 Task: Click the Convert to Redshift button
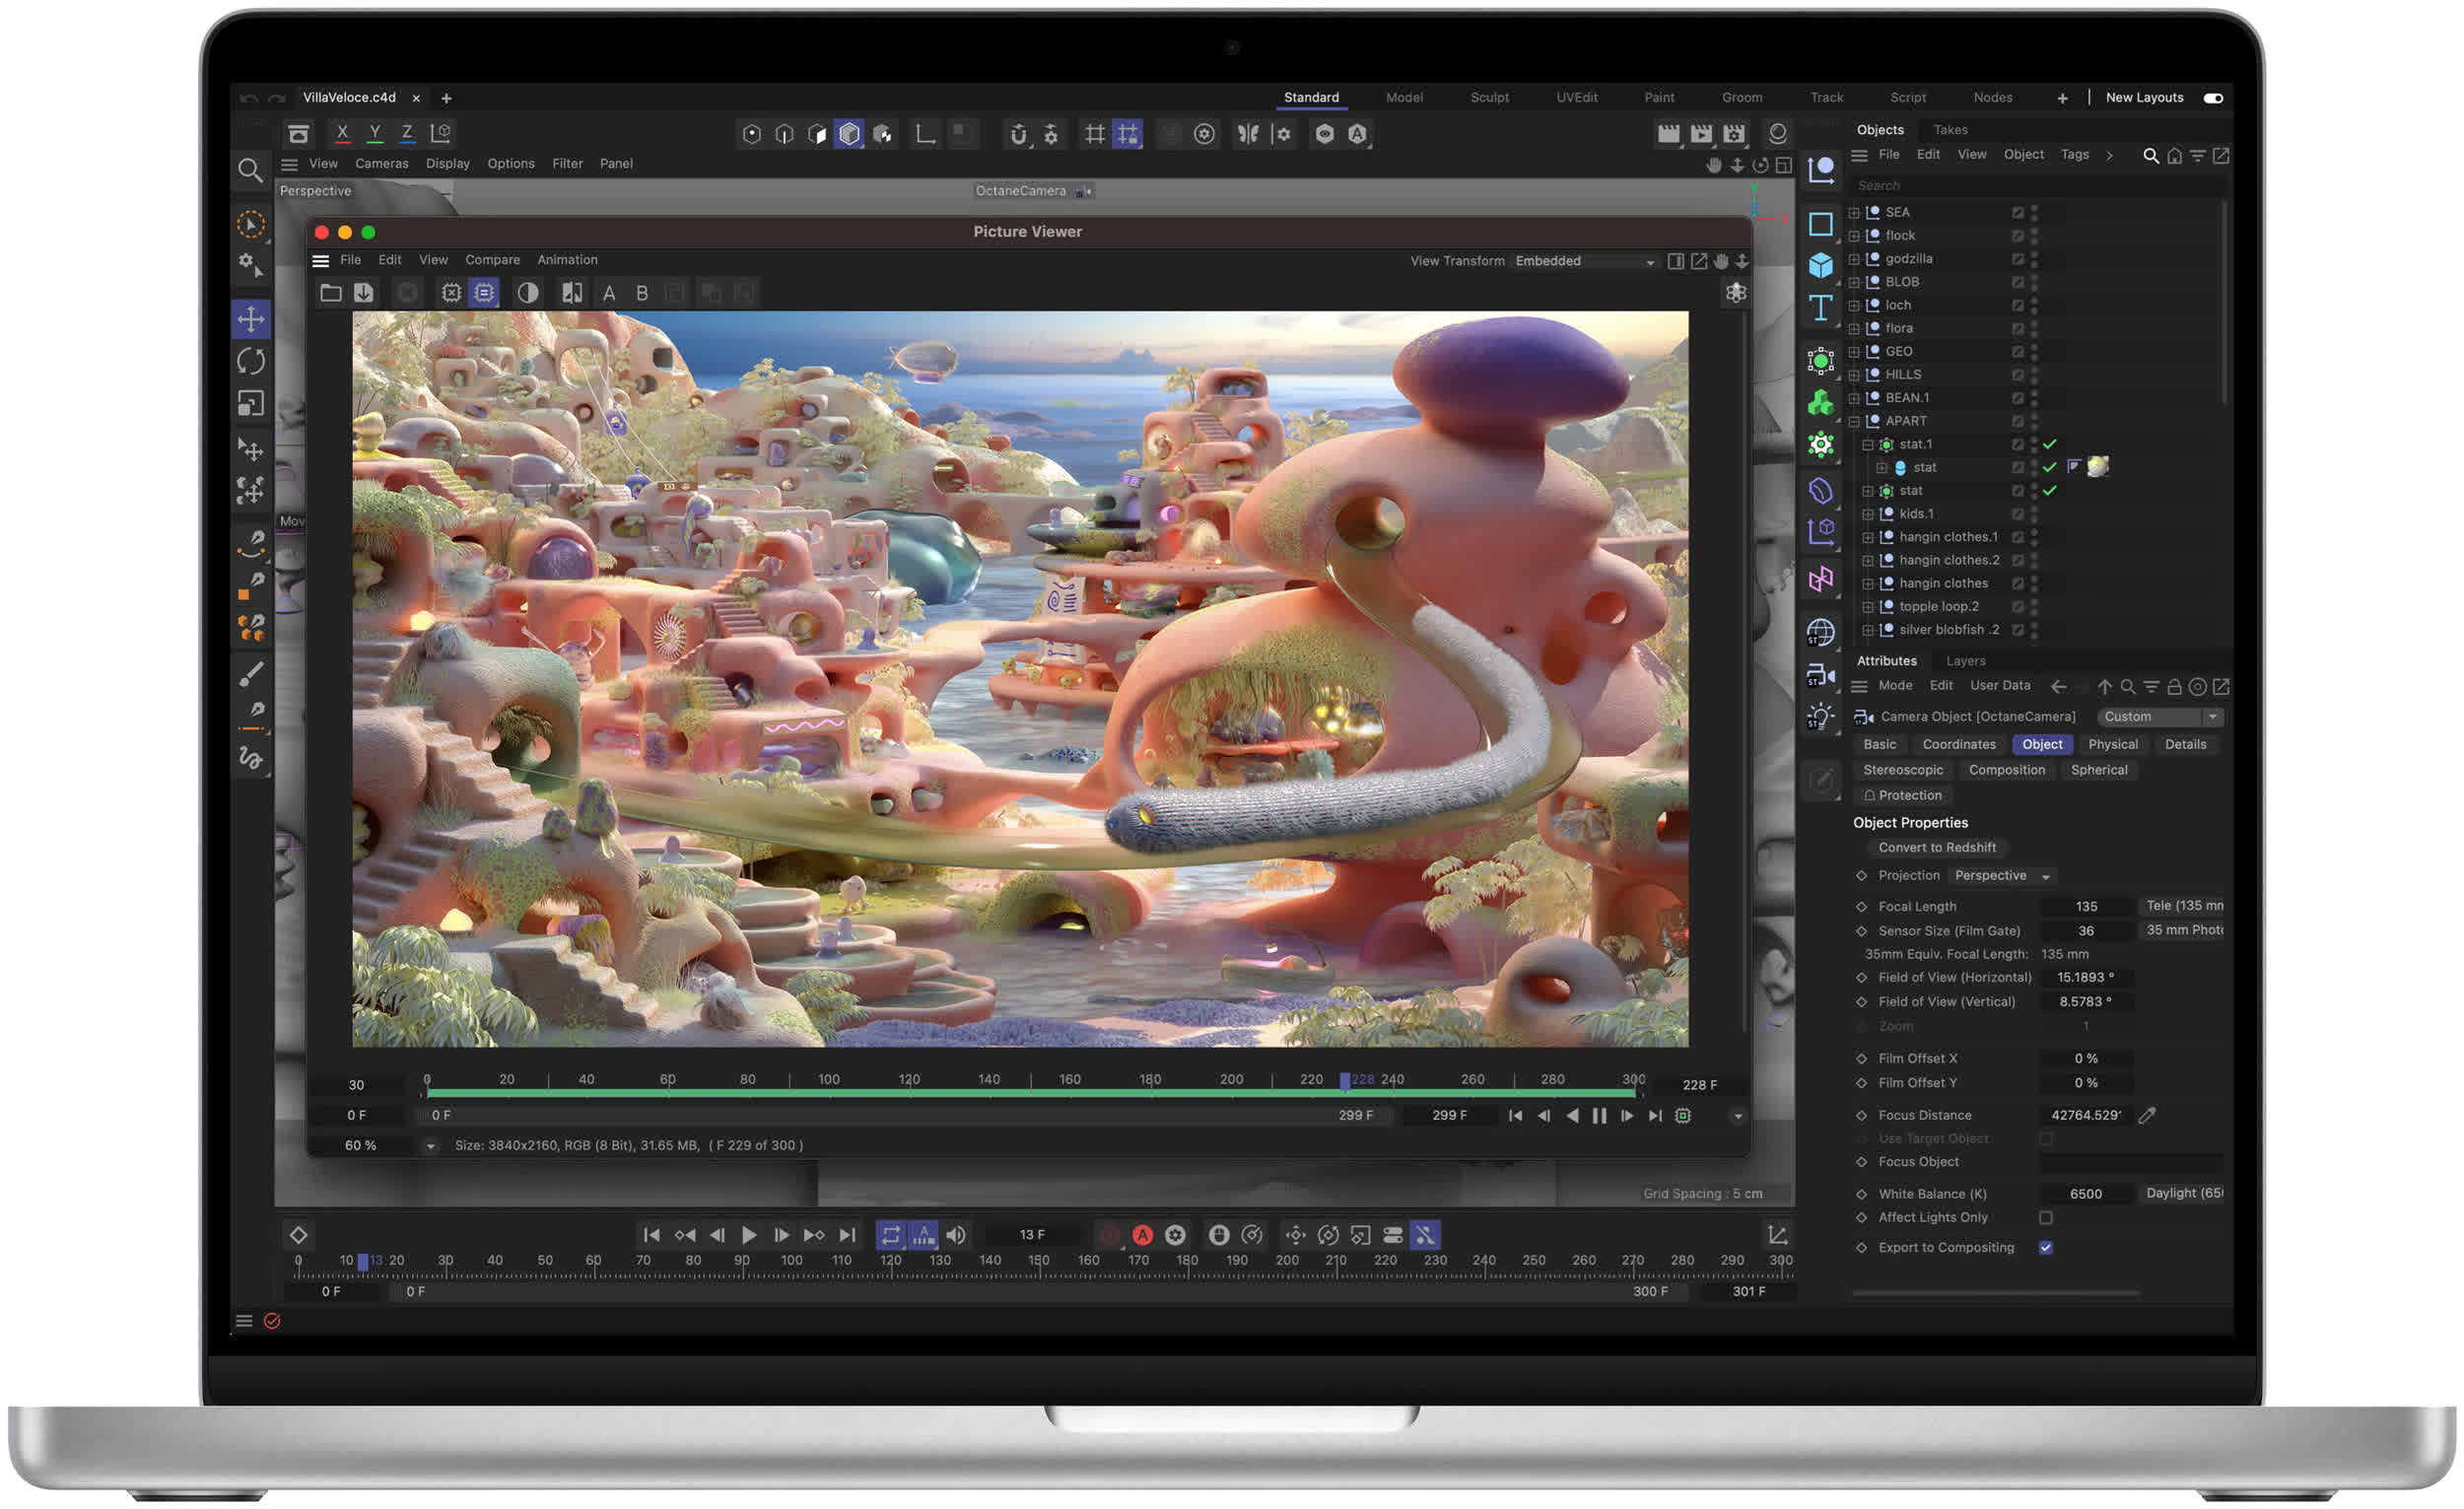click(x=1936, y=848)
